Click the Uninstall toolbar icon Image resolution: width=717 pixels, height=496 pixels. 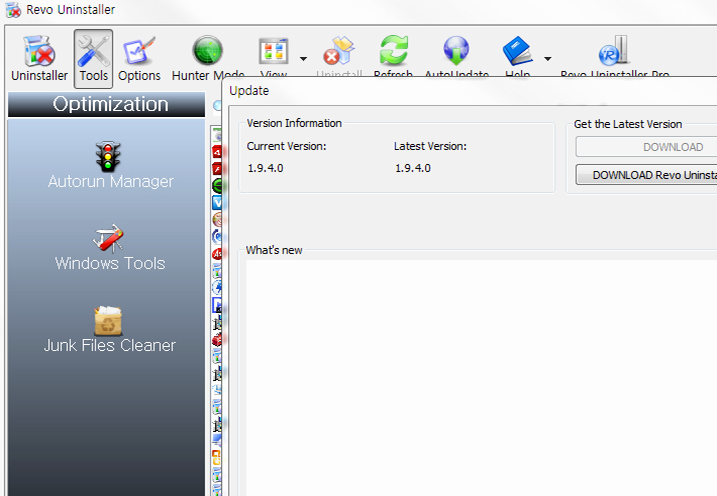339,51
